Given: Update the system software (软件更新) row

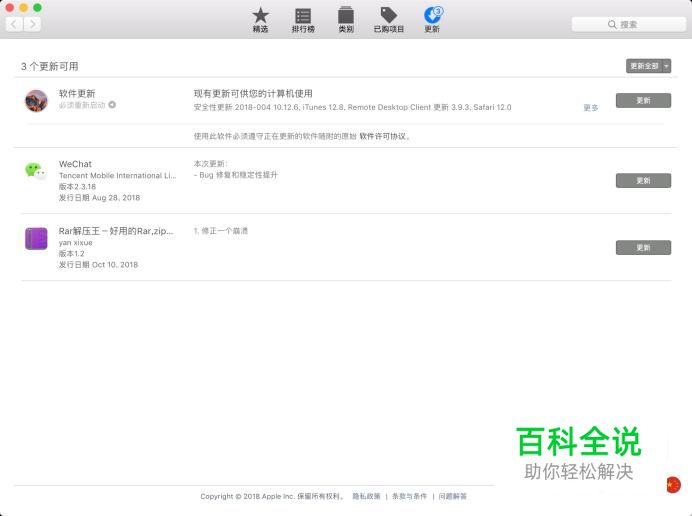Looking at the screenshot, I should pyautogui.click(x=643, y=101).
